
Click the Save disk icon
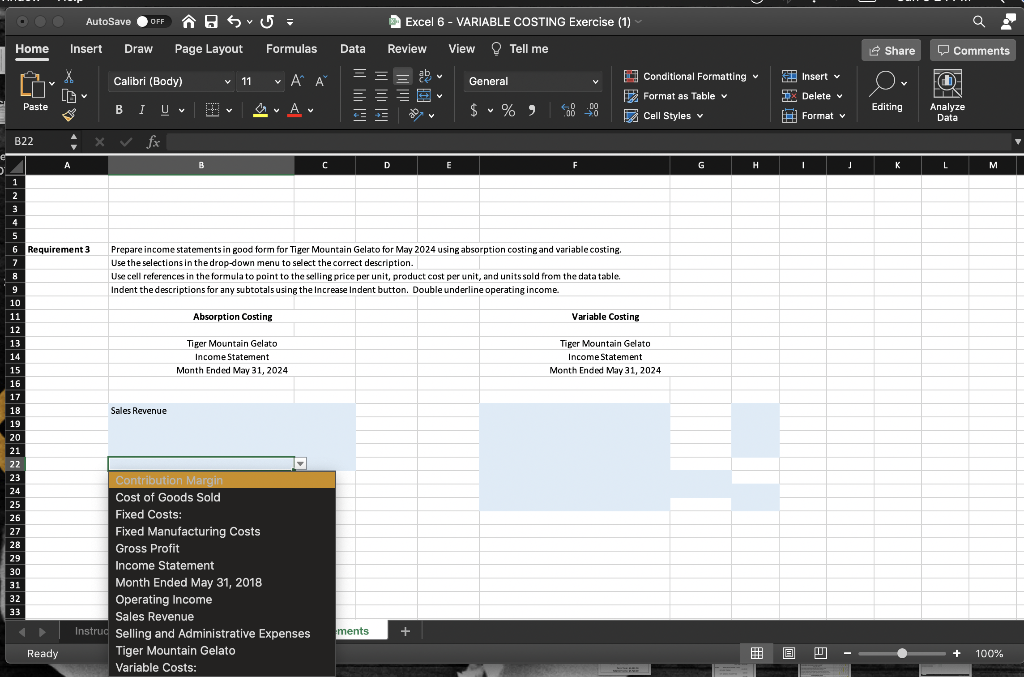(x=211, y=22)
